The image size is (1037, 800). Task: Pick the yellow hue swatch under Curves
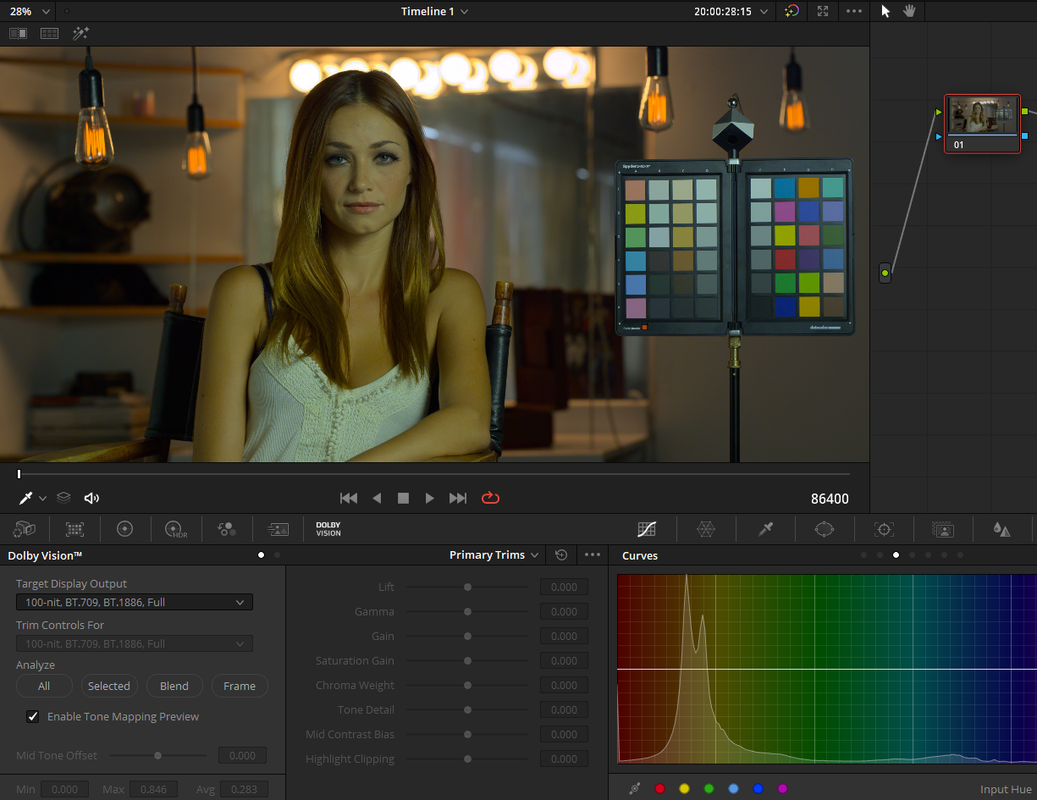tap(684, 788)
